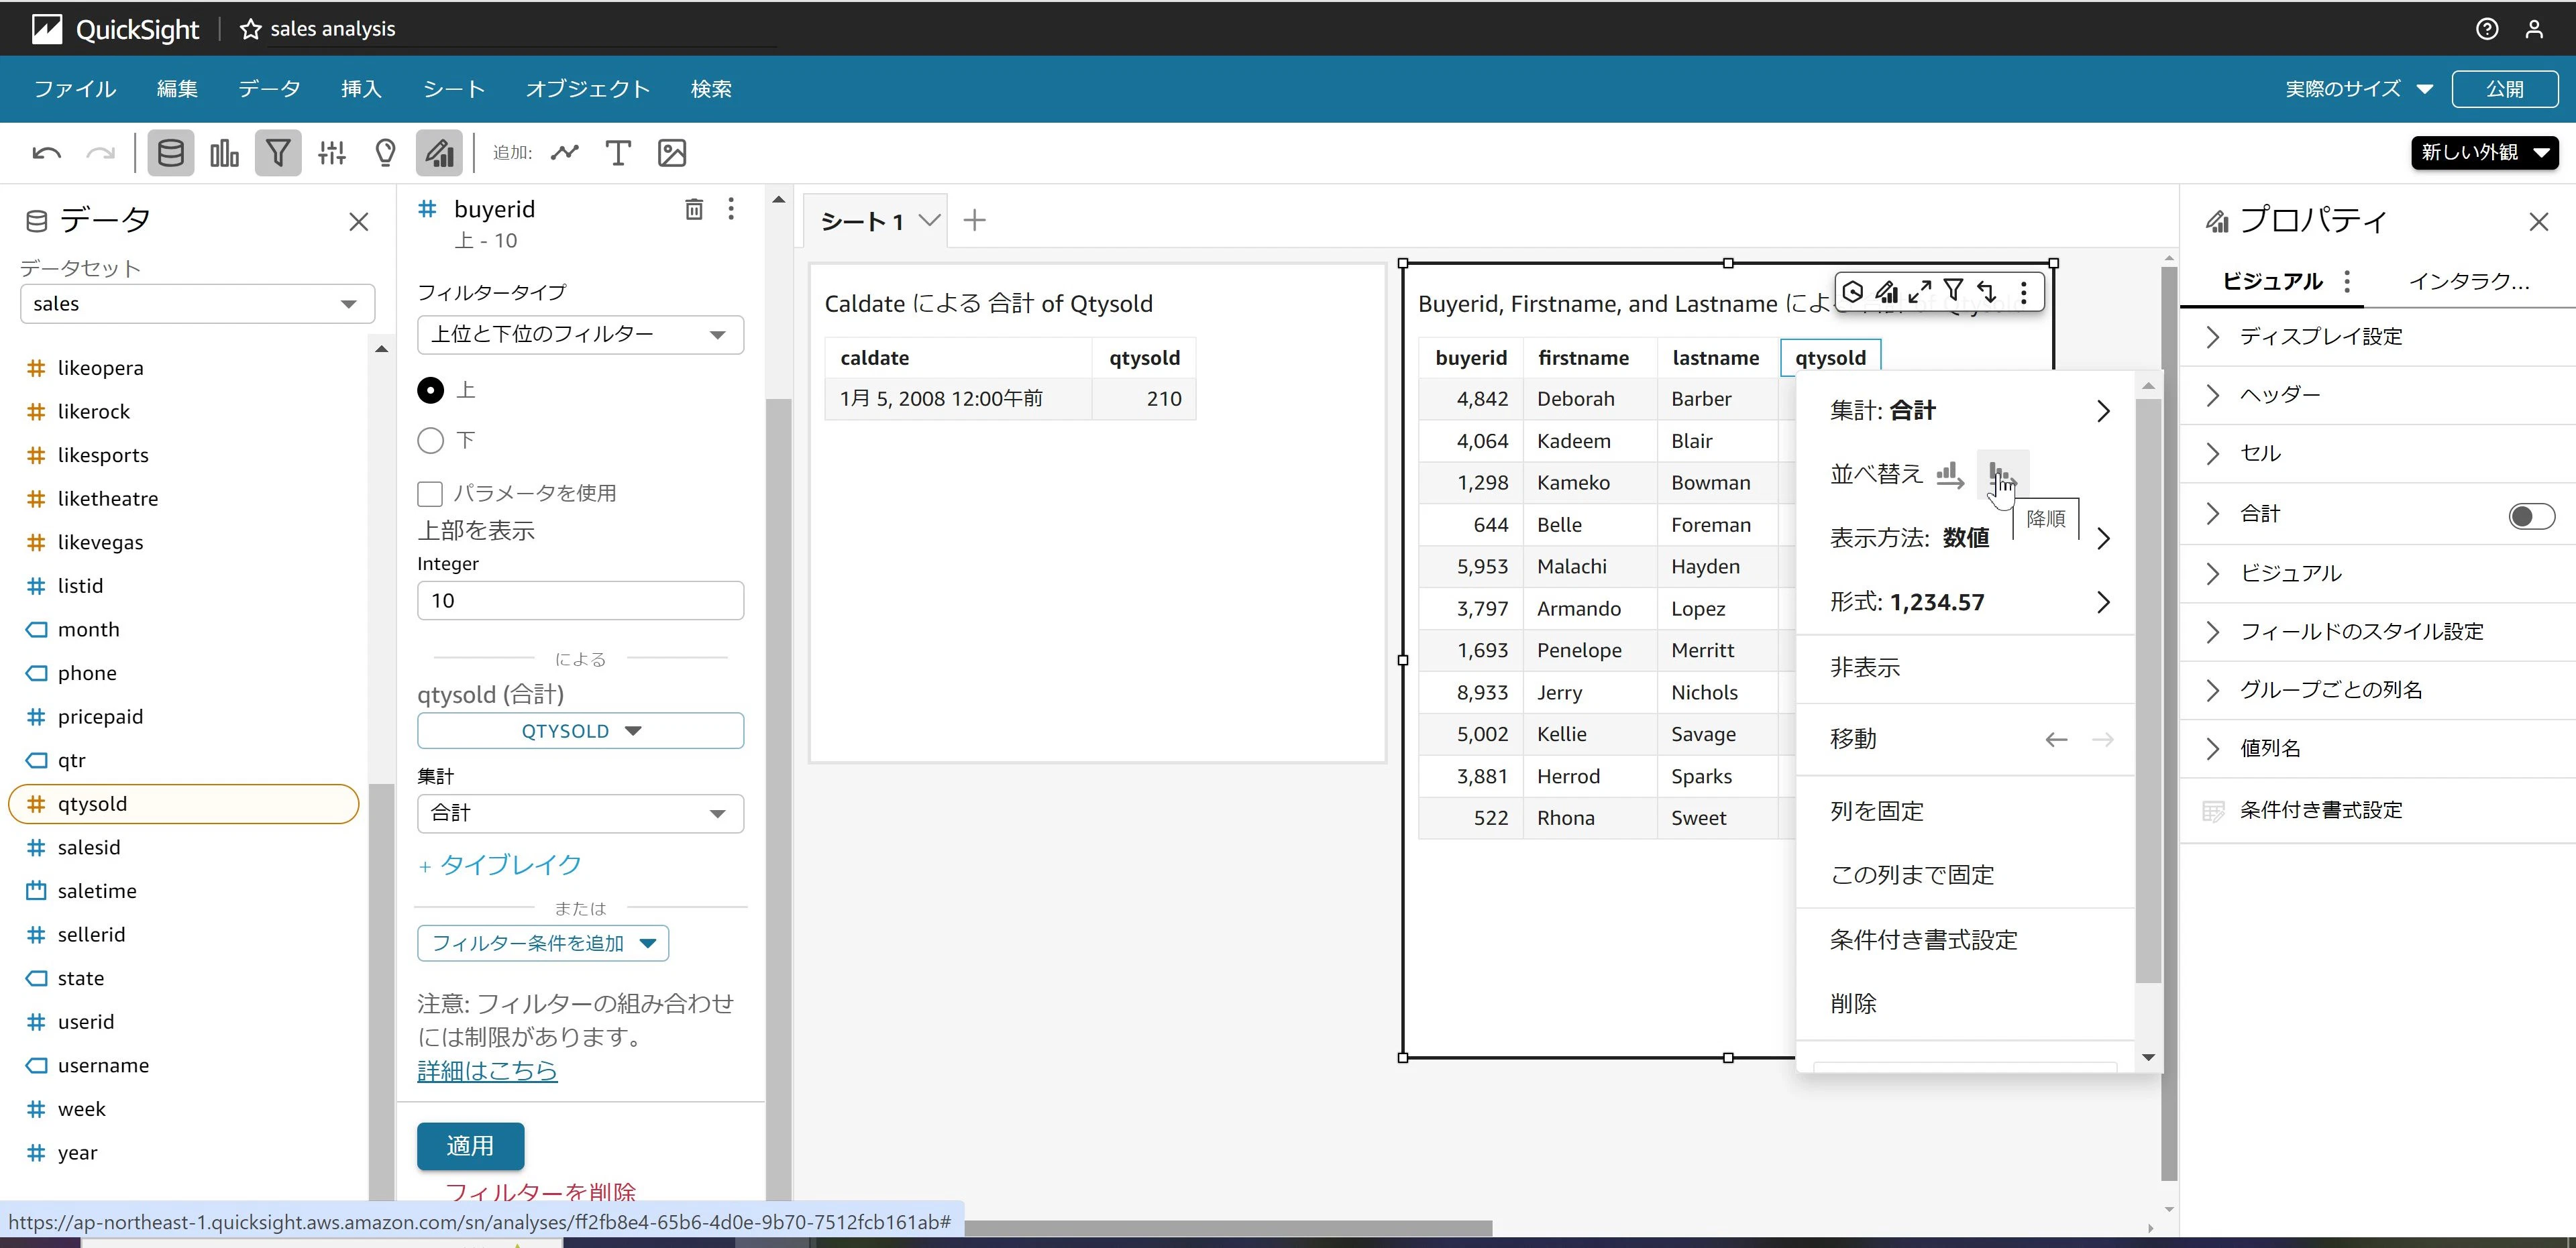Add a text box icon
2576x1248 pixels.
tap(618, 153)
